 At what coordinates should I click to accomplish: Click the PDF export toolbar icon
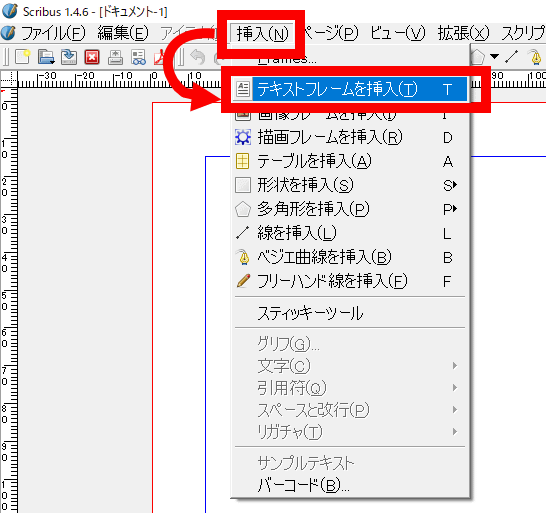pos(159,57)
